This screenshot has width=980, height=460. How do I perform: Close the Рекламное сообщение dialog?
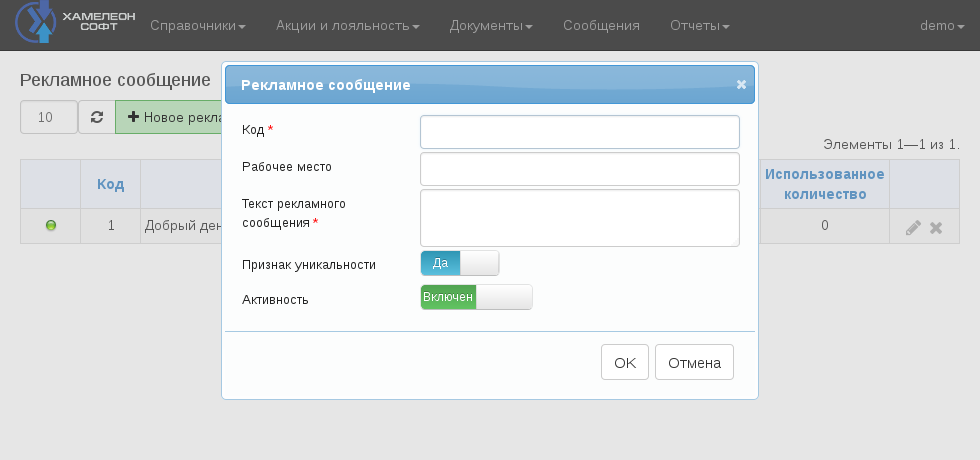coord(741,84)
